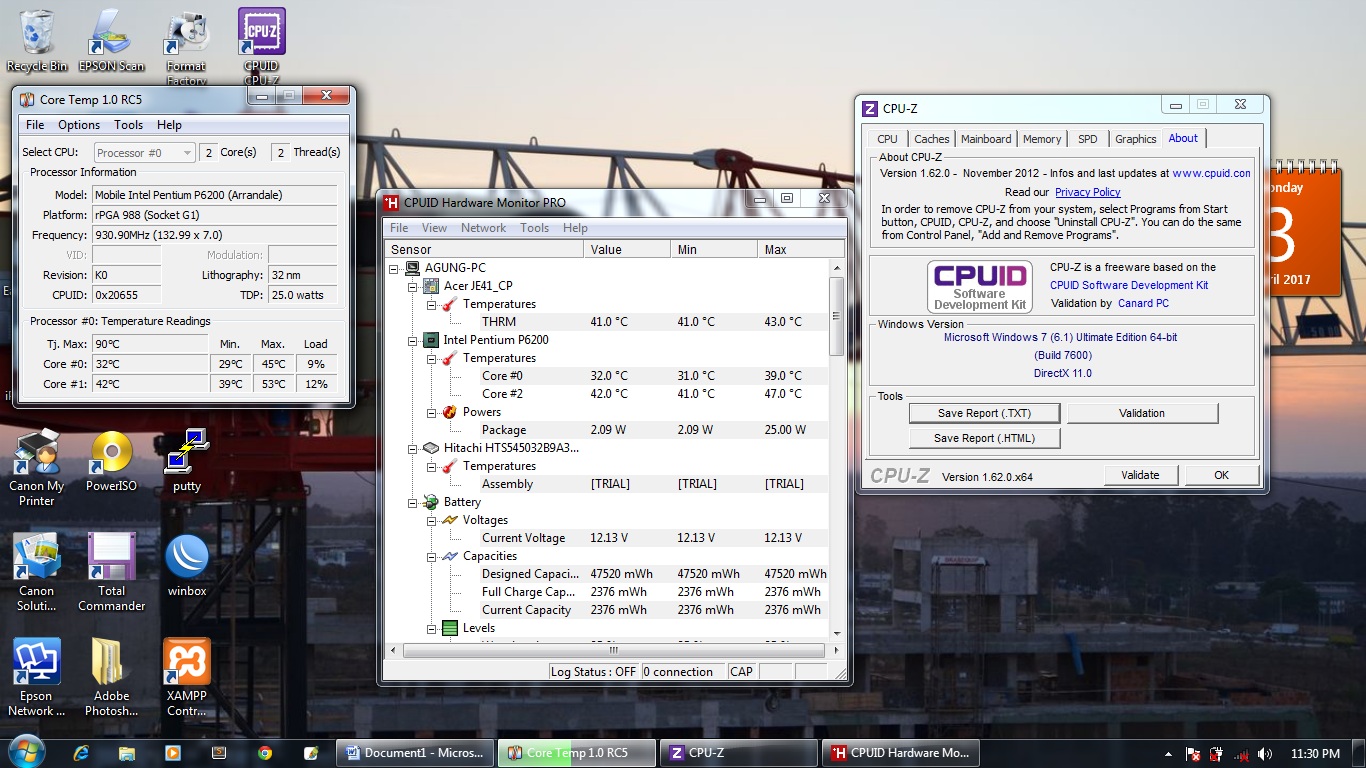Collapse the Hitachi HTS545032B9A3 node

point(413,448)
